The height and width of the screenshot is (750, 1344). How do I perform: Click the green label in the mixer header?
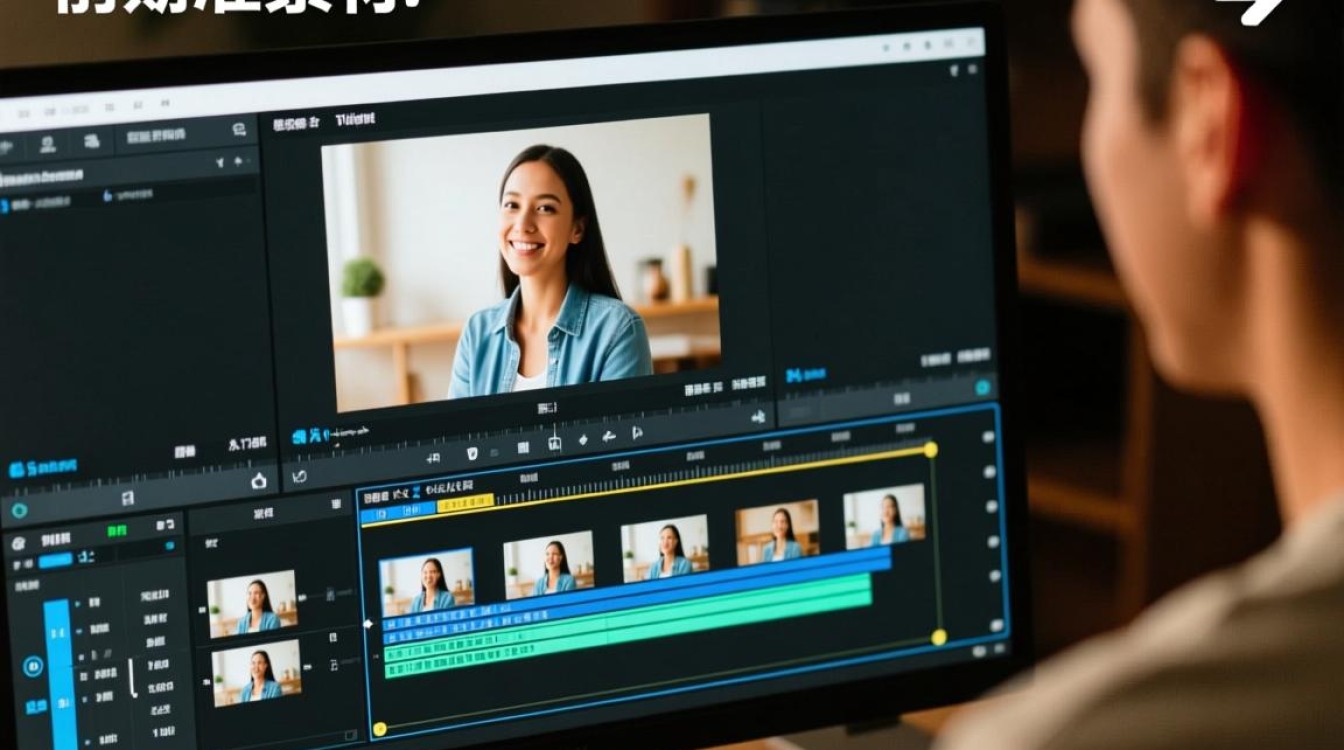117,530
